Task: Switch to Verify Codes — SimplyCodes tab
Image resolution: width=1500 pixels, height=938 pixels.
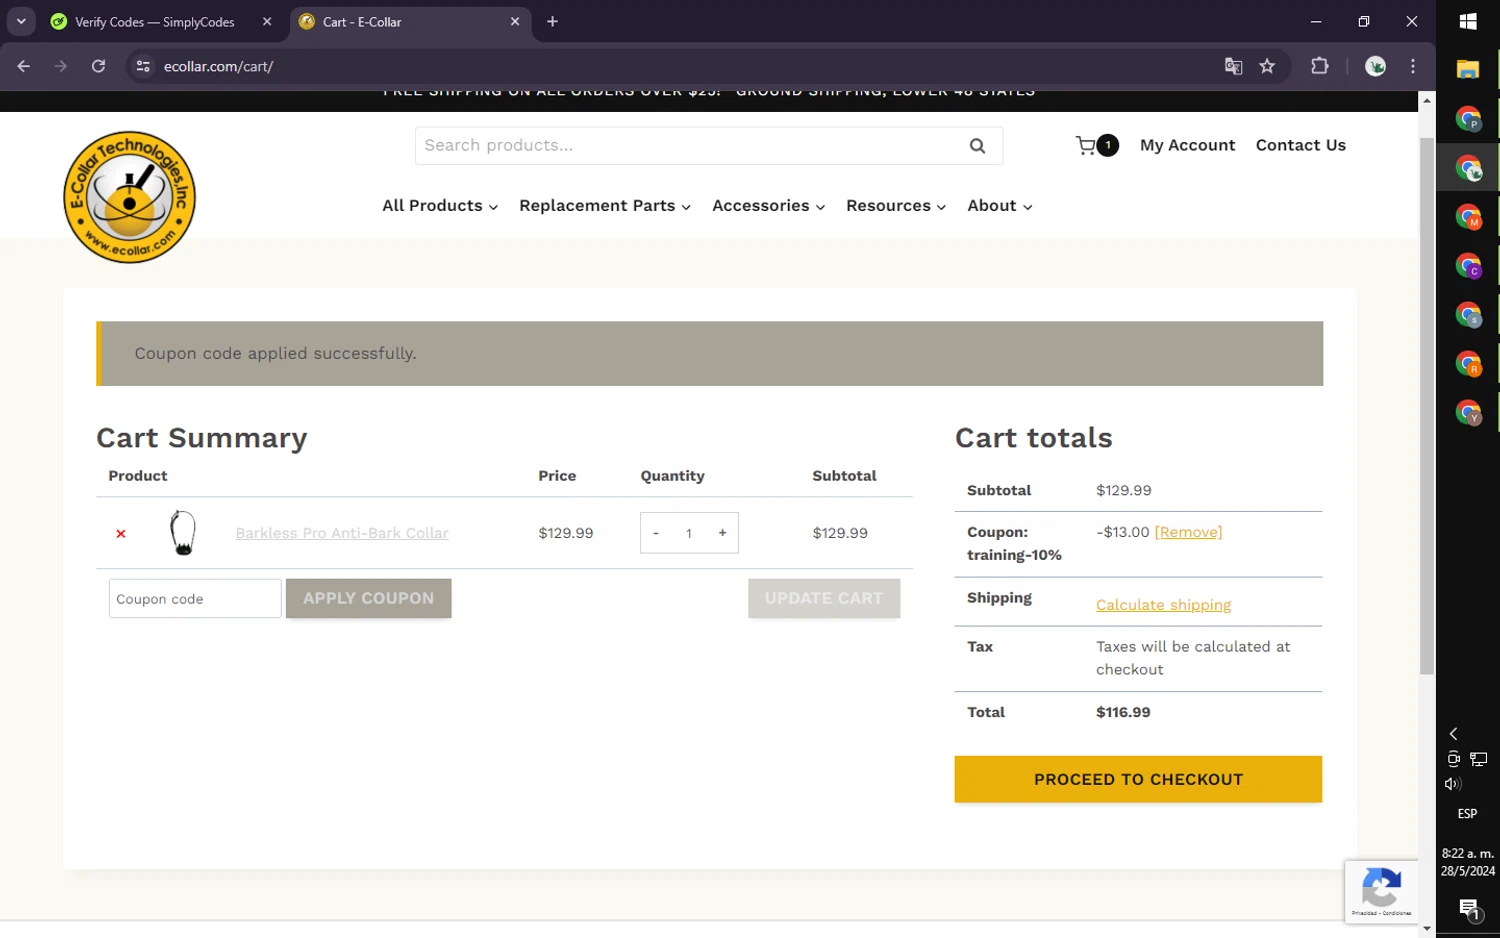Action: tap(154, 21)
